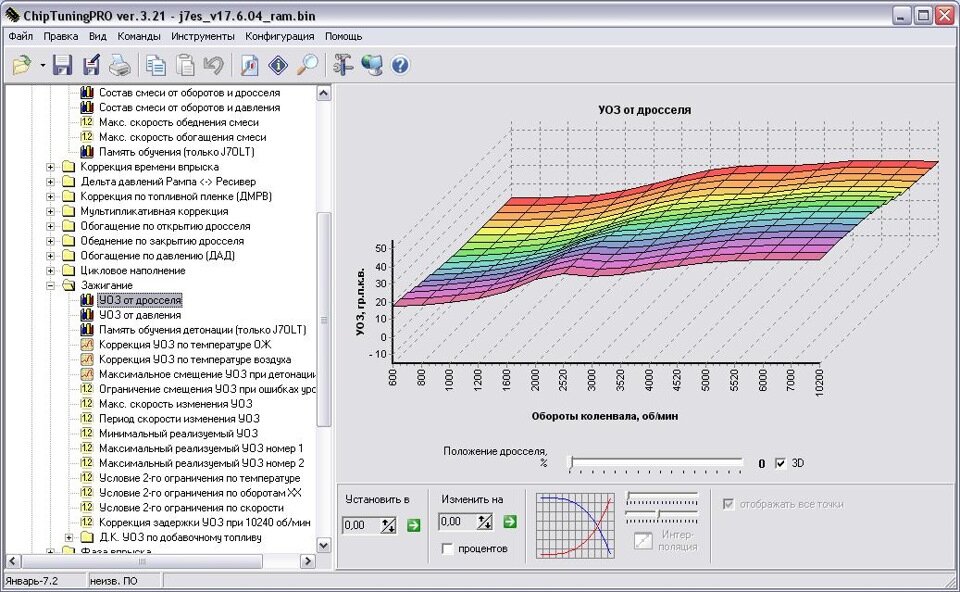
Task: Save the current file via toolbar icon
Action: (x=64, y=65)
